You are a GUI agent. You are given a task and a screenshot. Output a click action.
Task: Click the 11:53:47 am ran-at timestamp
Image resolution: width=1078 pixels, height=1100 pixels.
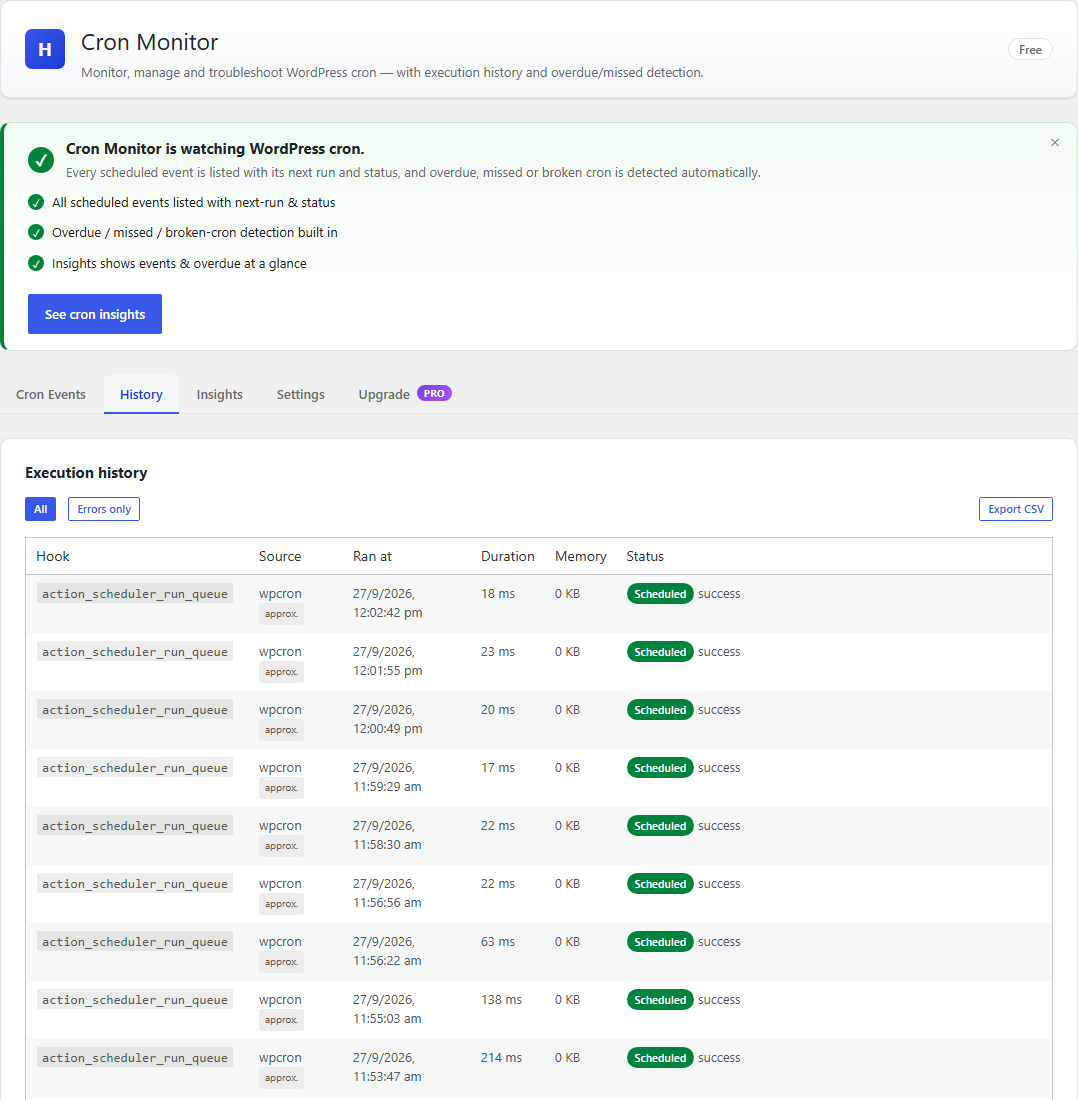tap(387, 1067)
